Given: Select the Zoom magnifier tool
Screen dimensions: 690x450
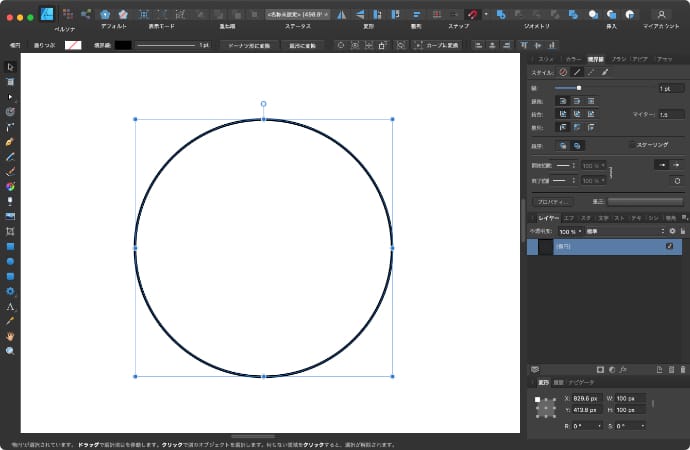Looking at the screenshot, I should point(10,351).
